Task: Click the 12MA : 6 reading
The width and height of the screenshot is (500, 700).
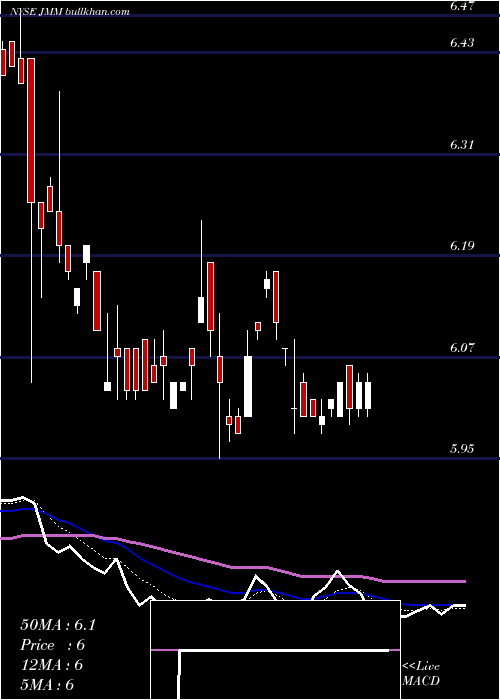Action: click(52, 665)
